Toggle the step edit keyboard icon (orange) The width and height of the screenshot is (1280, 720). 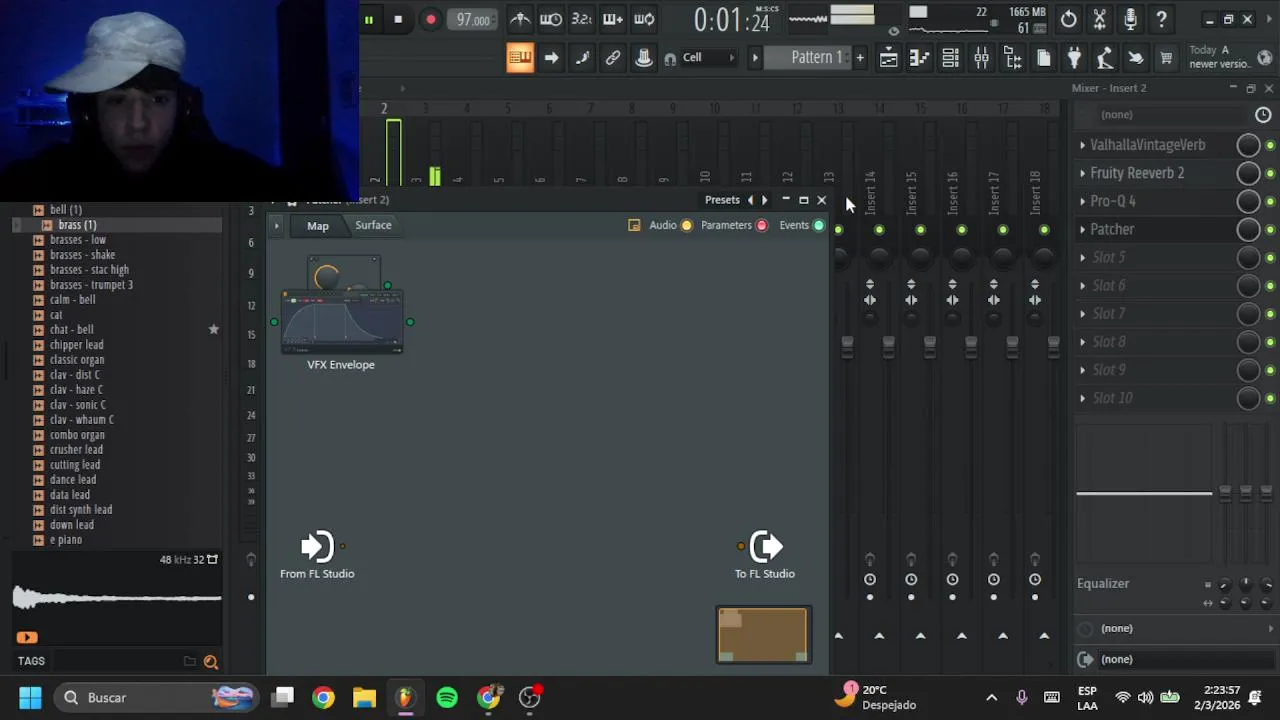pos(520,58)
